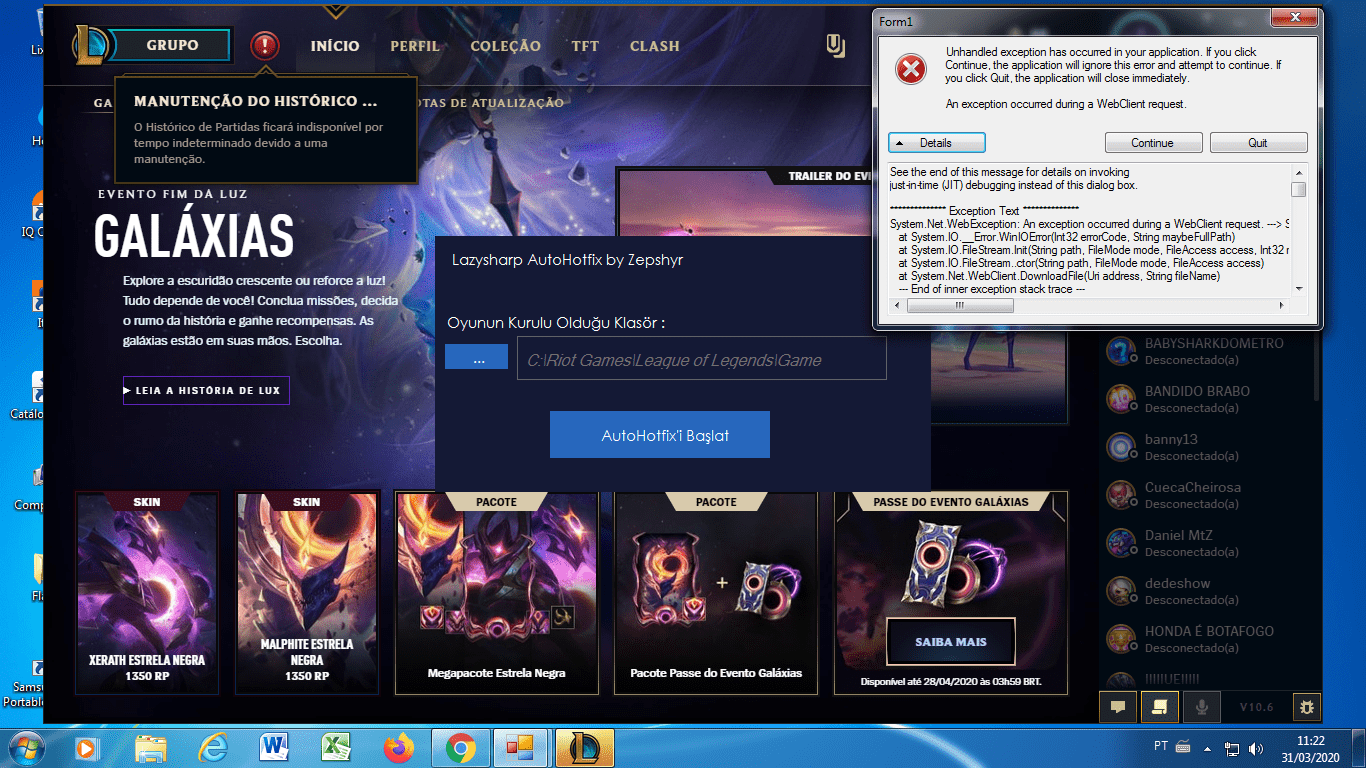
Task: Click BANDIDO BRABO's avatar in the friends list
Action: (x=1121, y=398)
